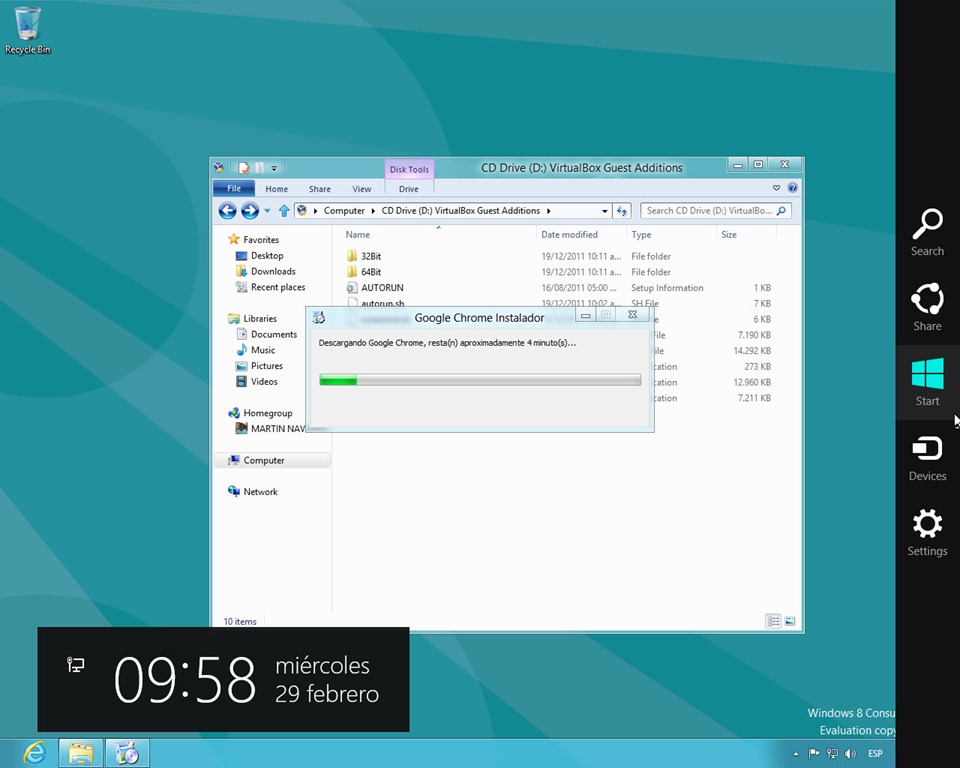Click New folder icon in quick access toolbar
960x768 pixels.
260,167
